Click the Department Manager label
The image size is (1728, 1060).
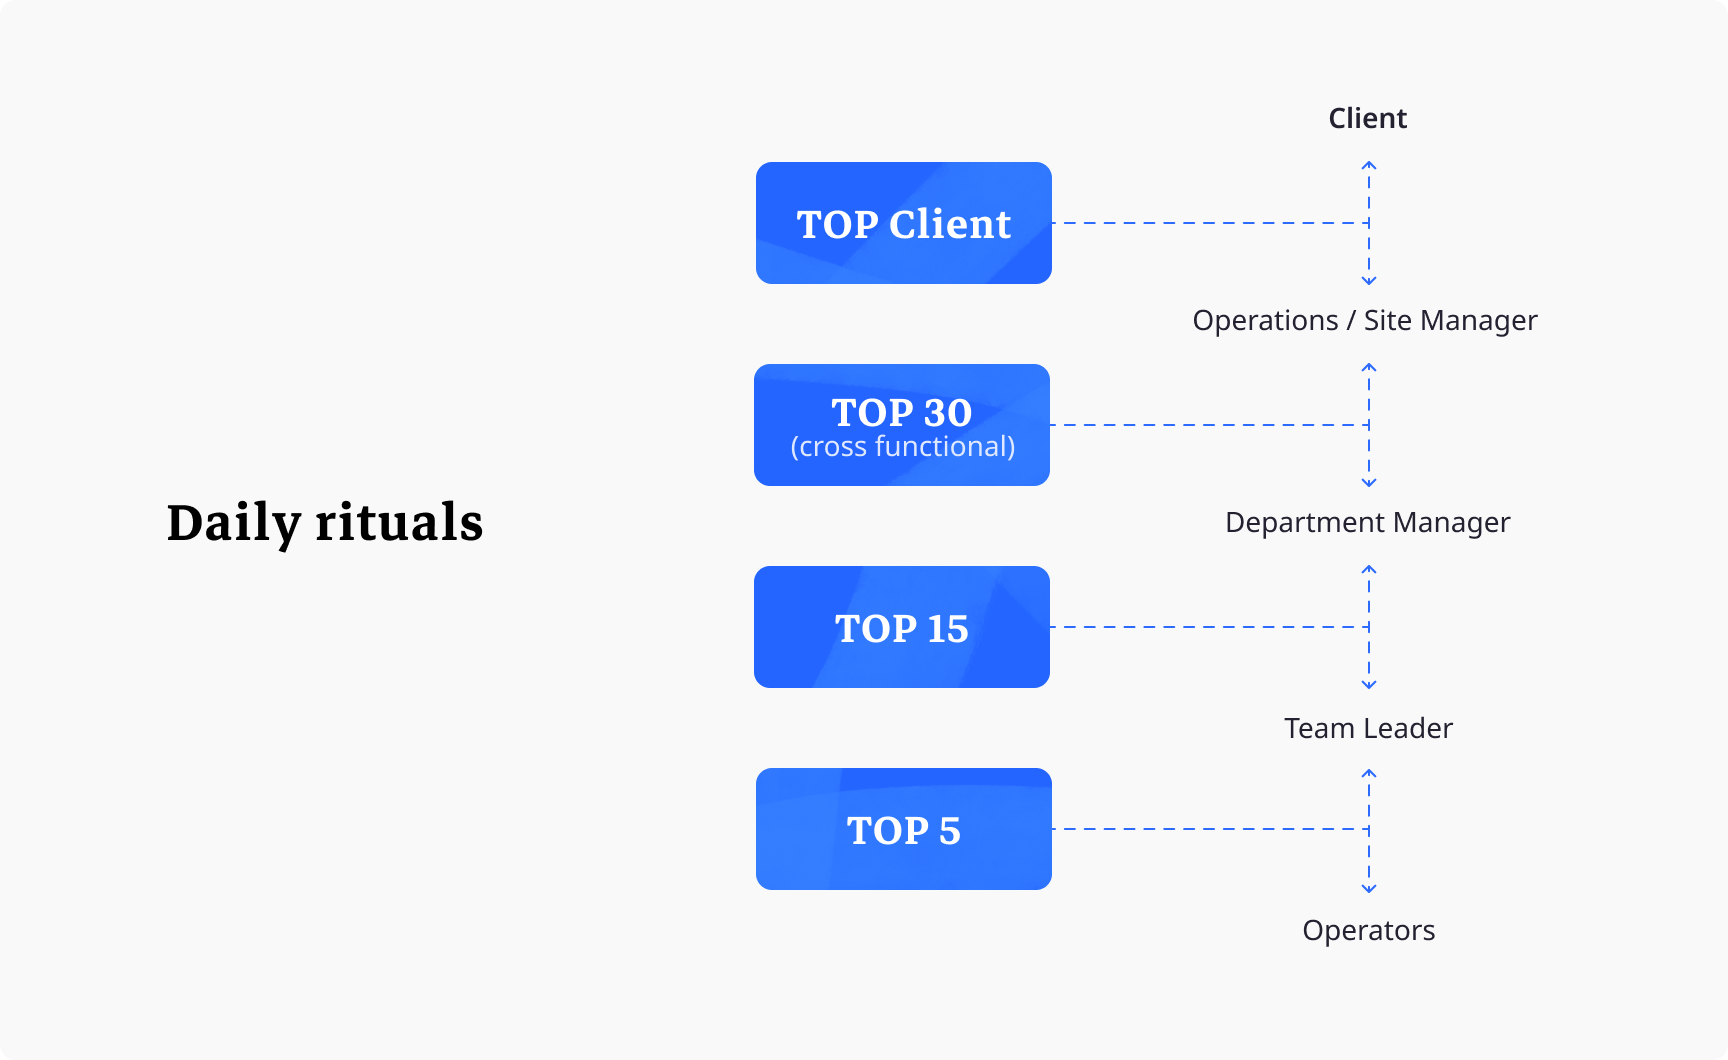1367,522
